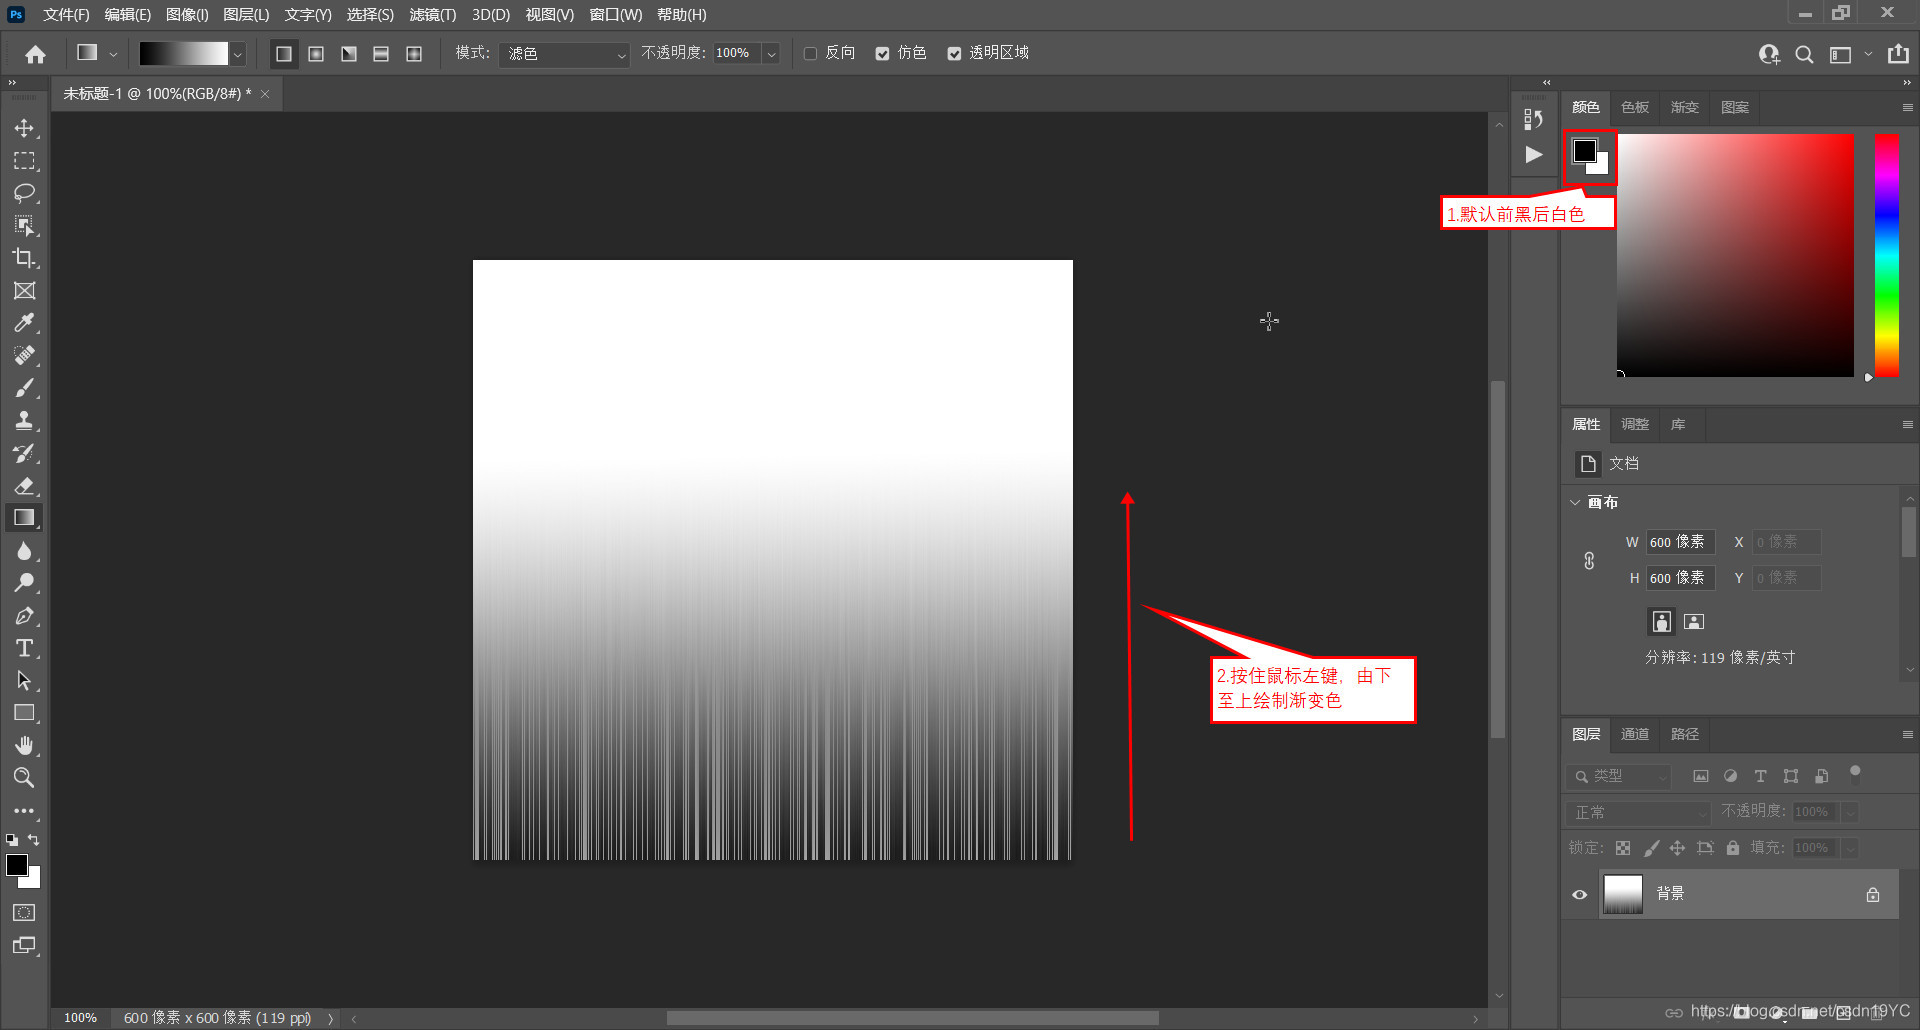Select the Brush tool
The width and height of the screenshot is (1920, 1030).
click(24, 388)
